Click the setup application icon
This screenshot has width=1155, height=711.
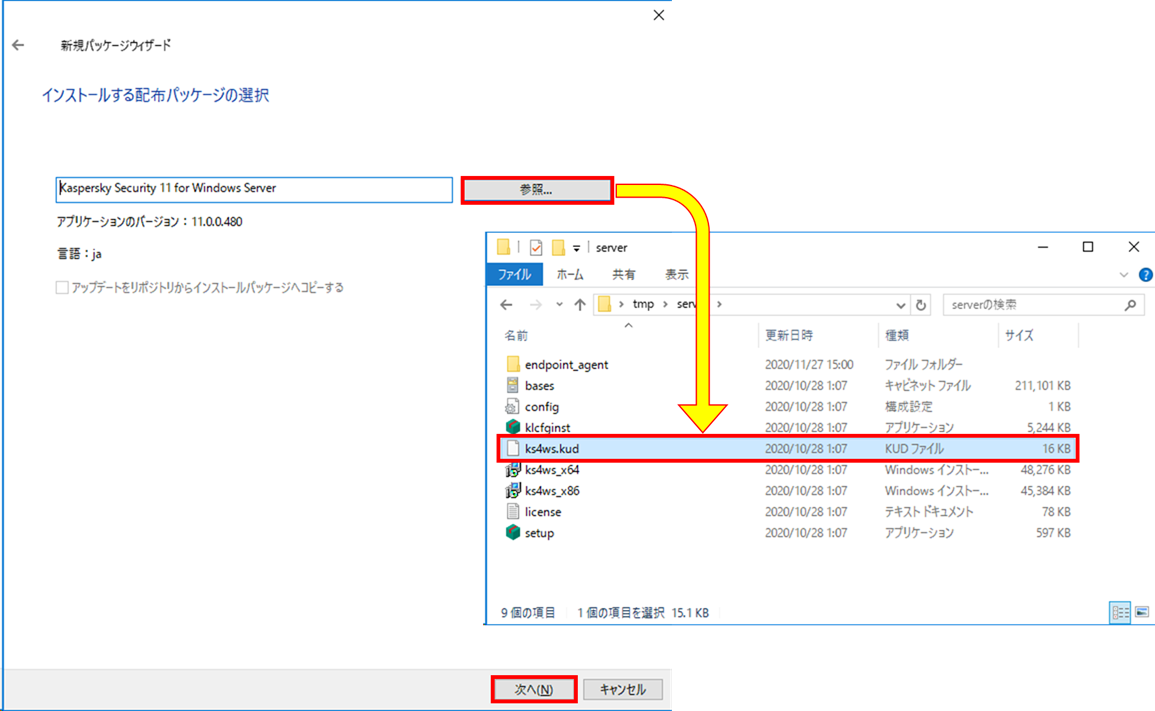[x=513, y=532]
